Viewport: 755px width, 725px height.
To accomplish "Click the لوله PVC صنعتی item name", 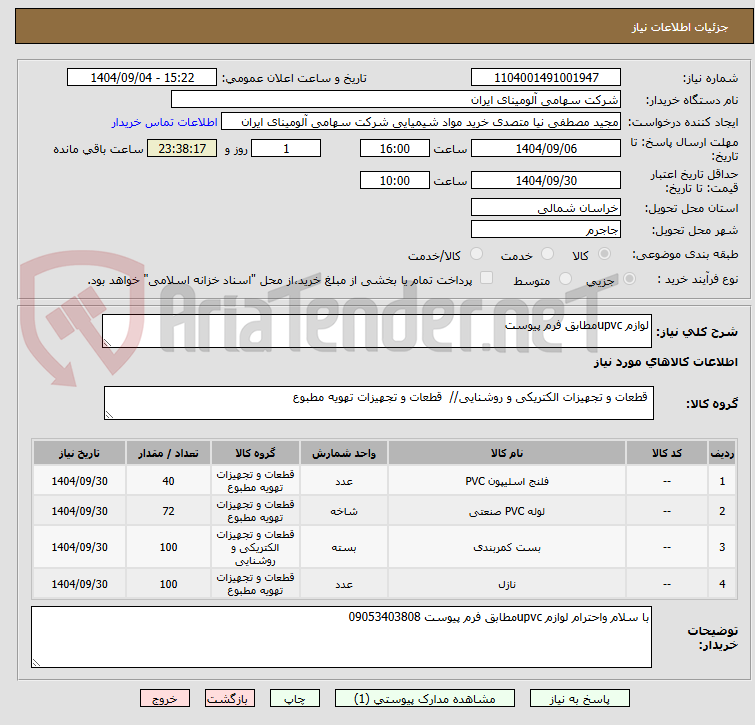I will 507,511.
